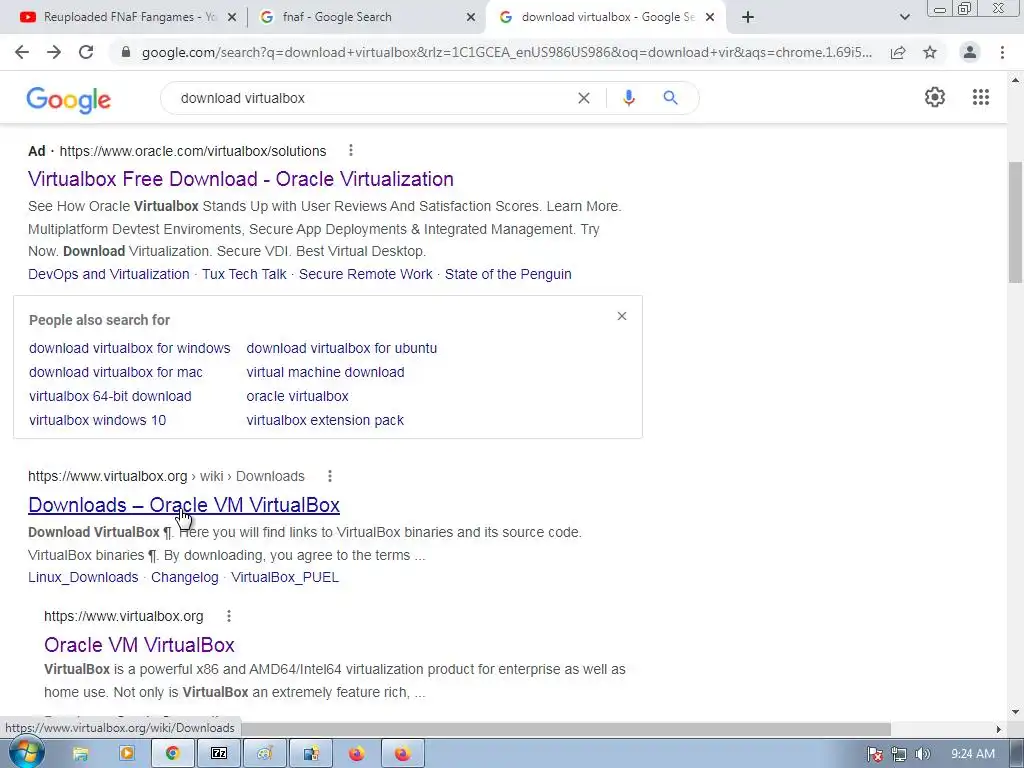Open Windows Start orb
Image resolution: width=1024 pixels, height=768 pixels.
click(x=25, y=752)
